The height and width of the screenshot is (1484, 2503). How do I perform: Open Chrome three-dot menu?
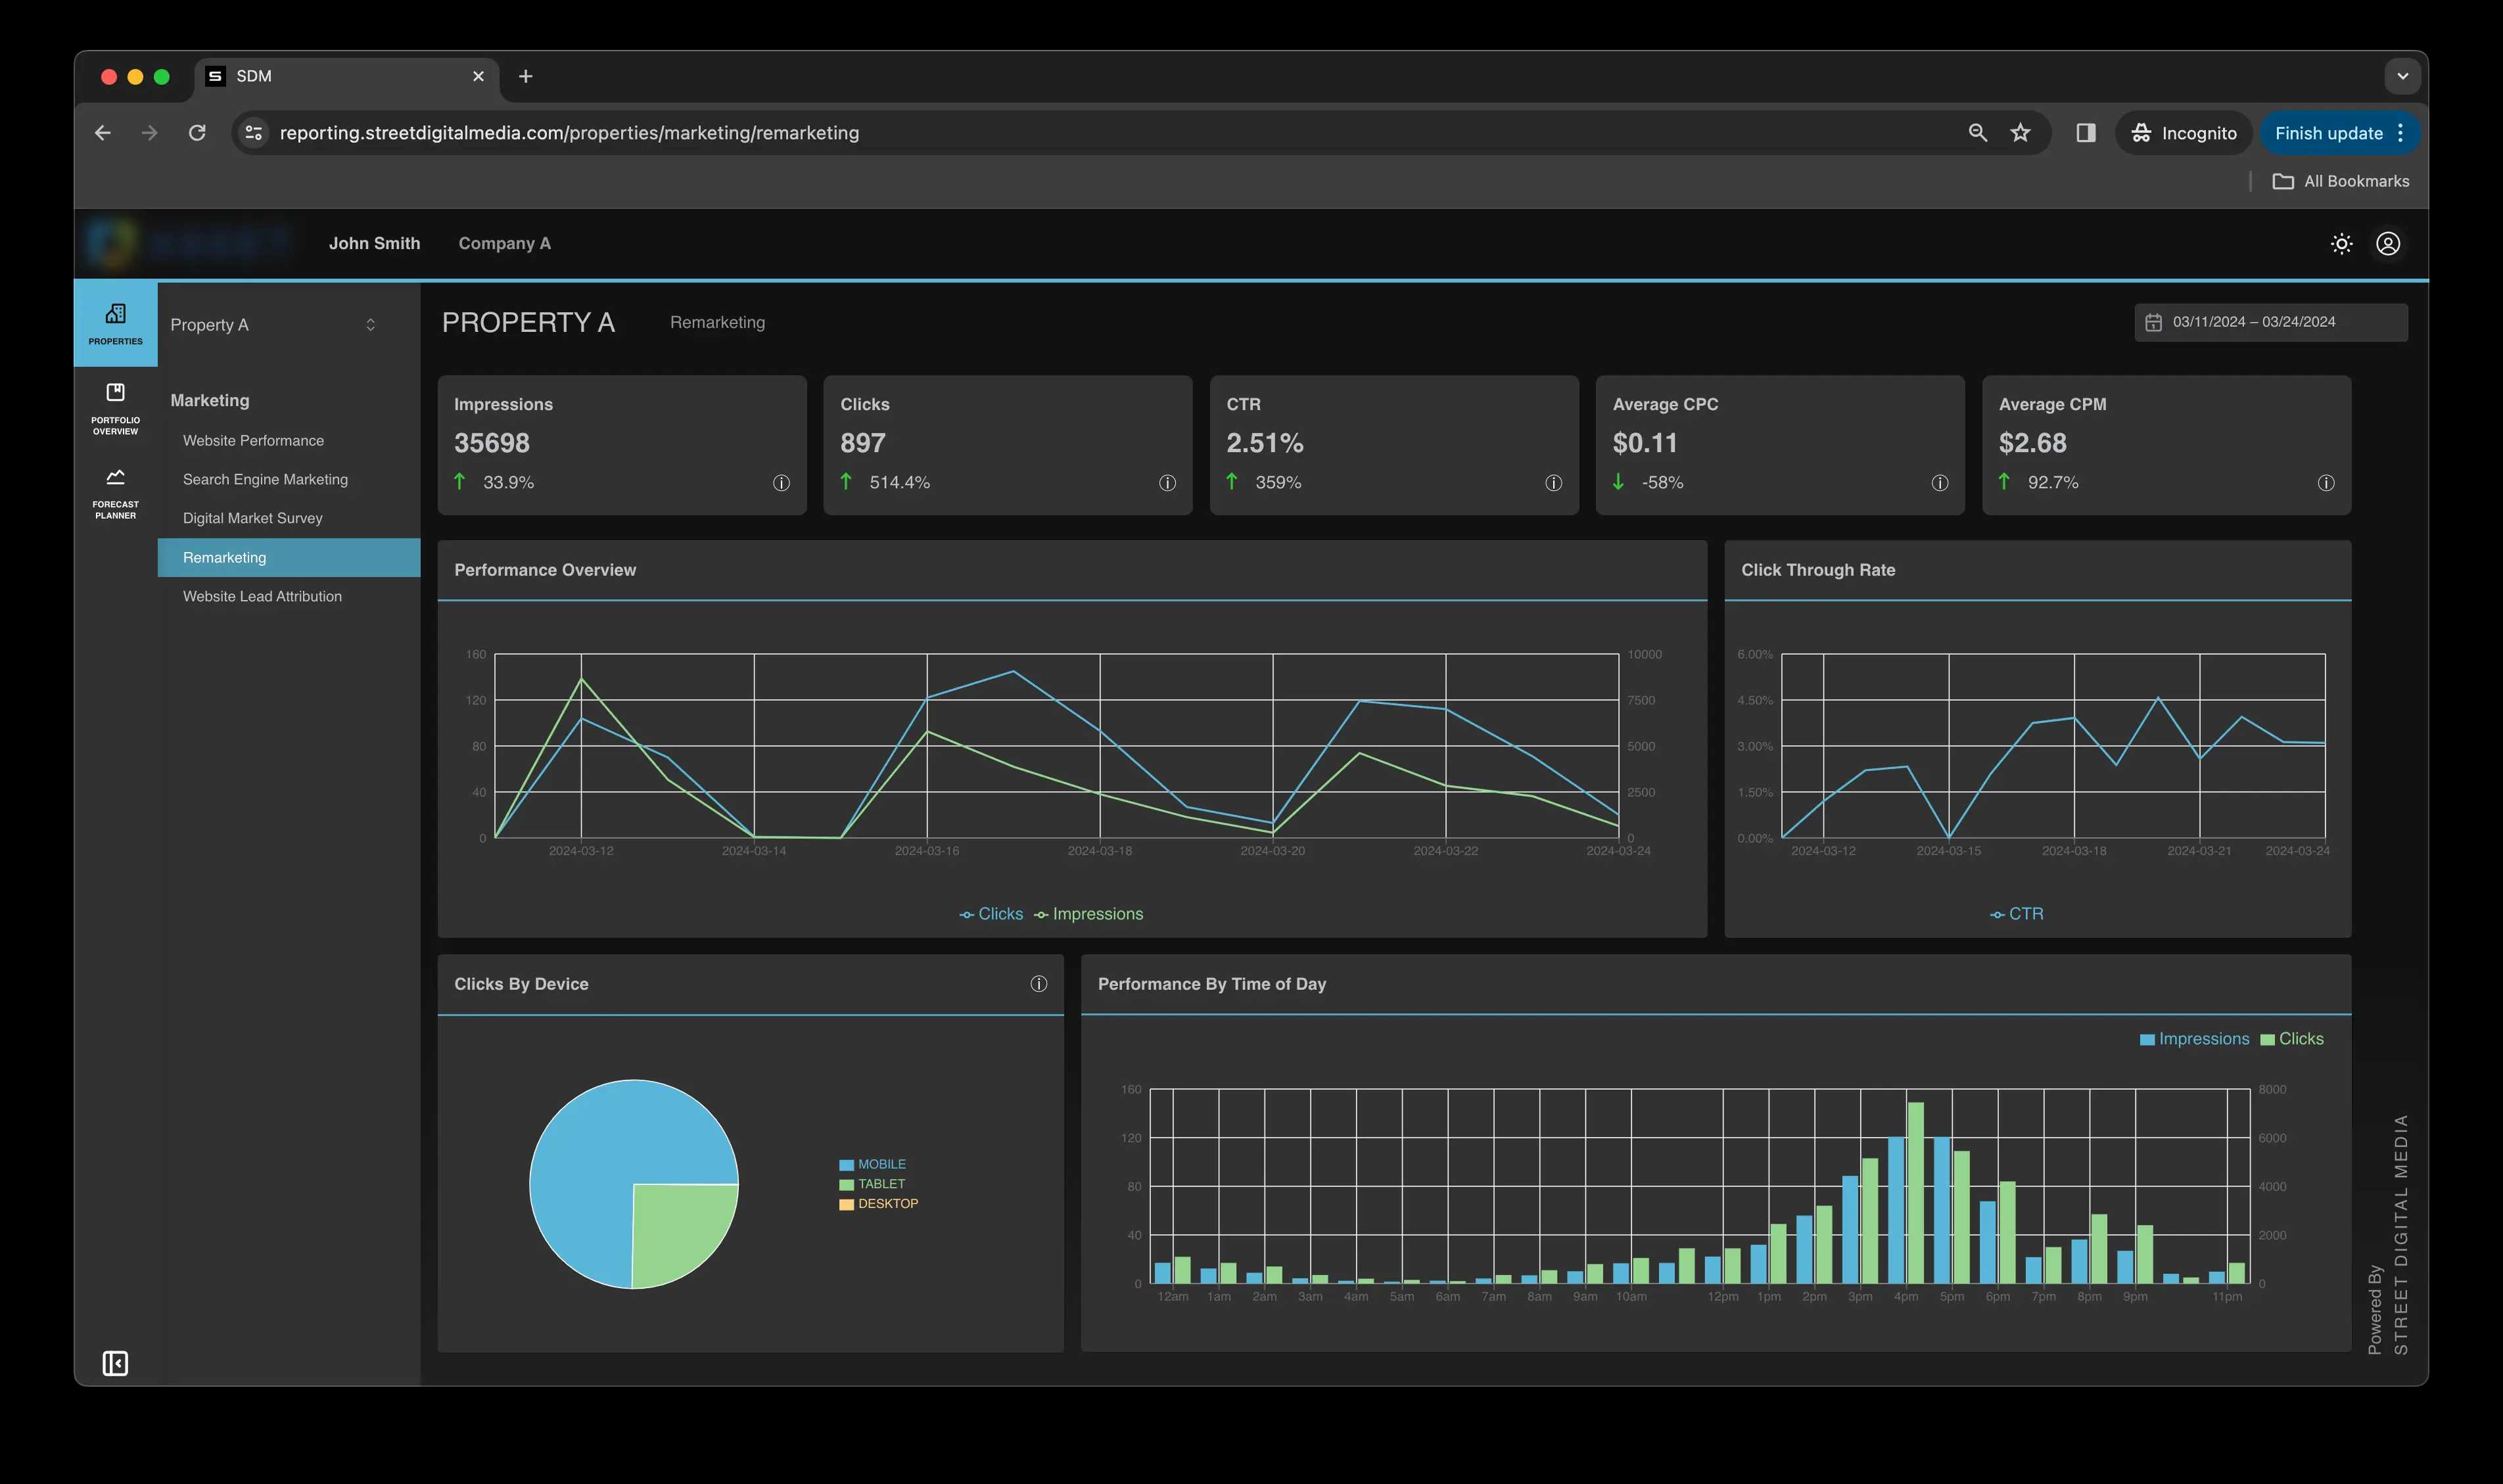(x=2400, y=133)
